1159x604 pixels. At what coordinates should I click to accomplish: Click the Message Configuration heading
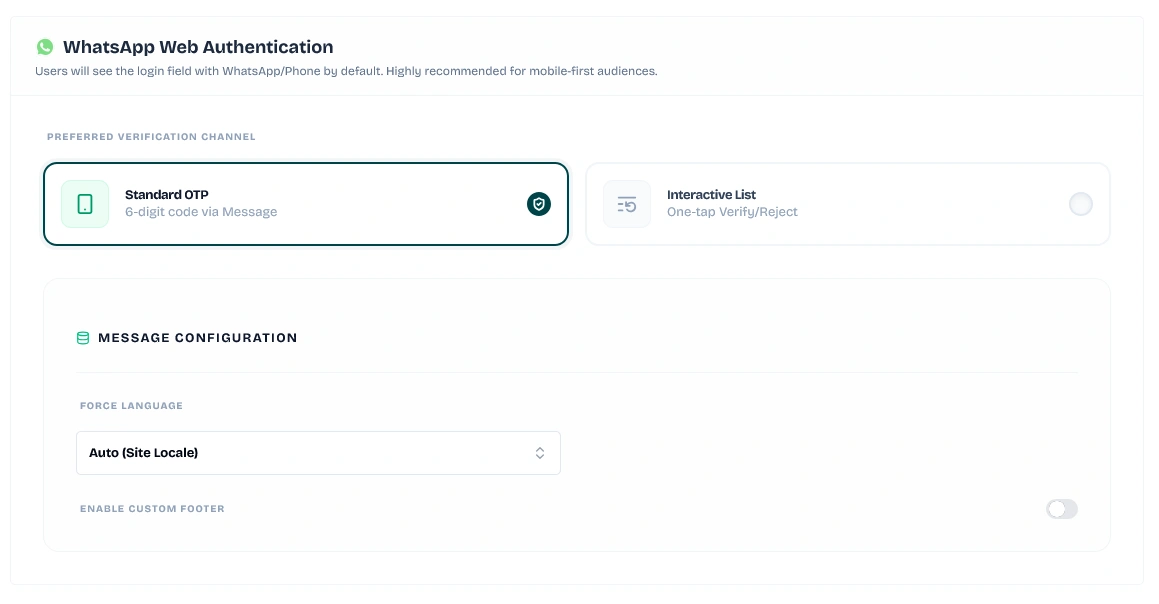197,338
